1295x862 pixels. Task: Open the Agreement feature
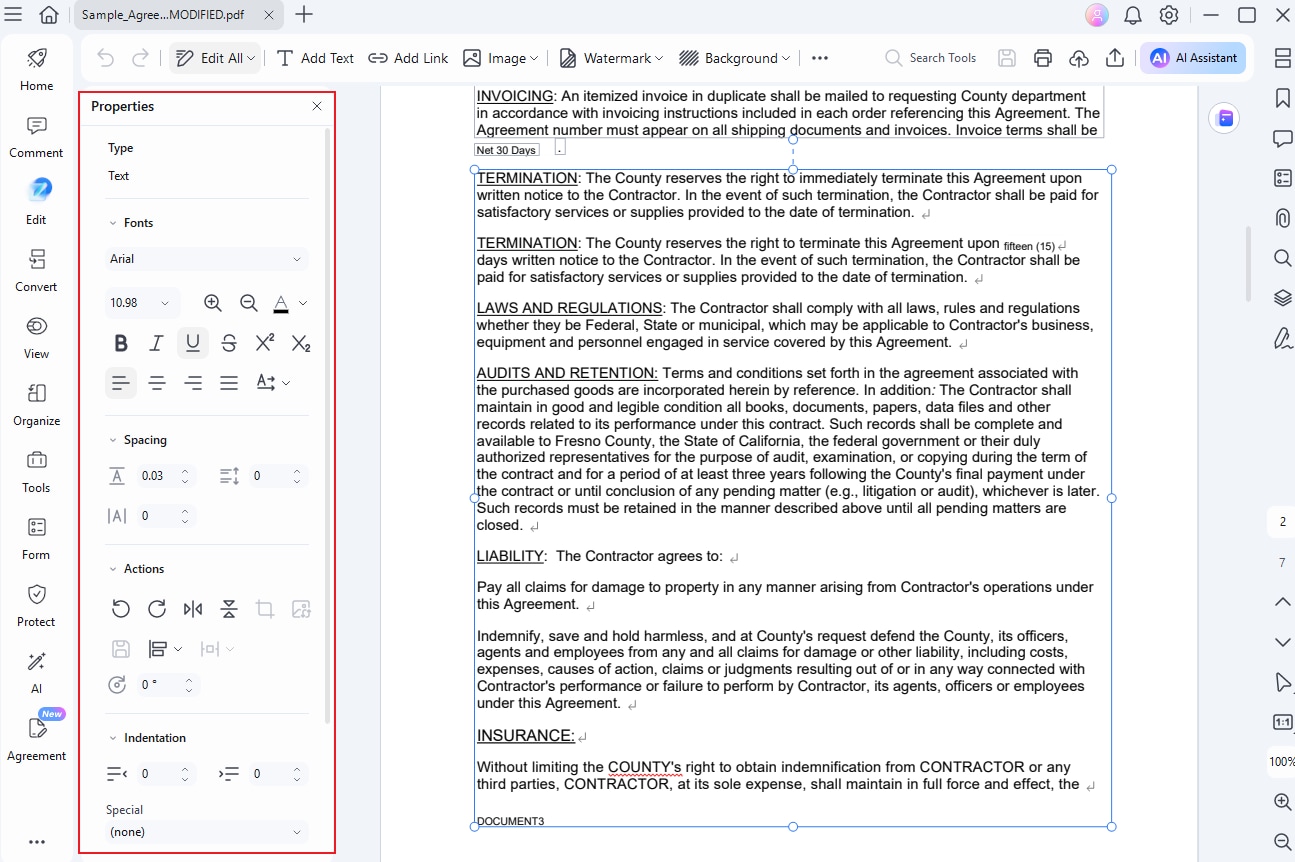[37, 740]
